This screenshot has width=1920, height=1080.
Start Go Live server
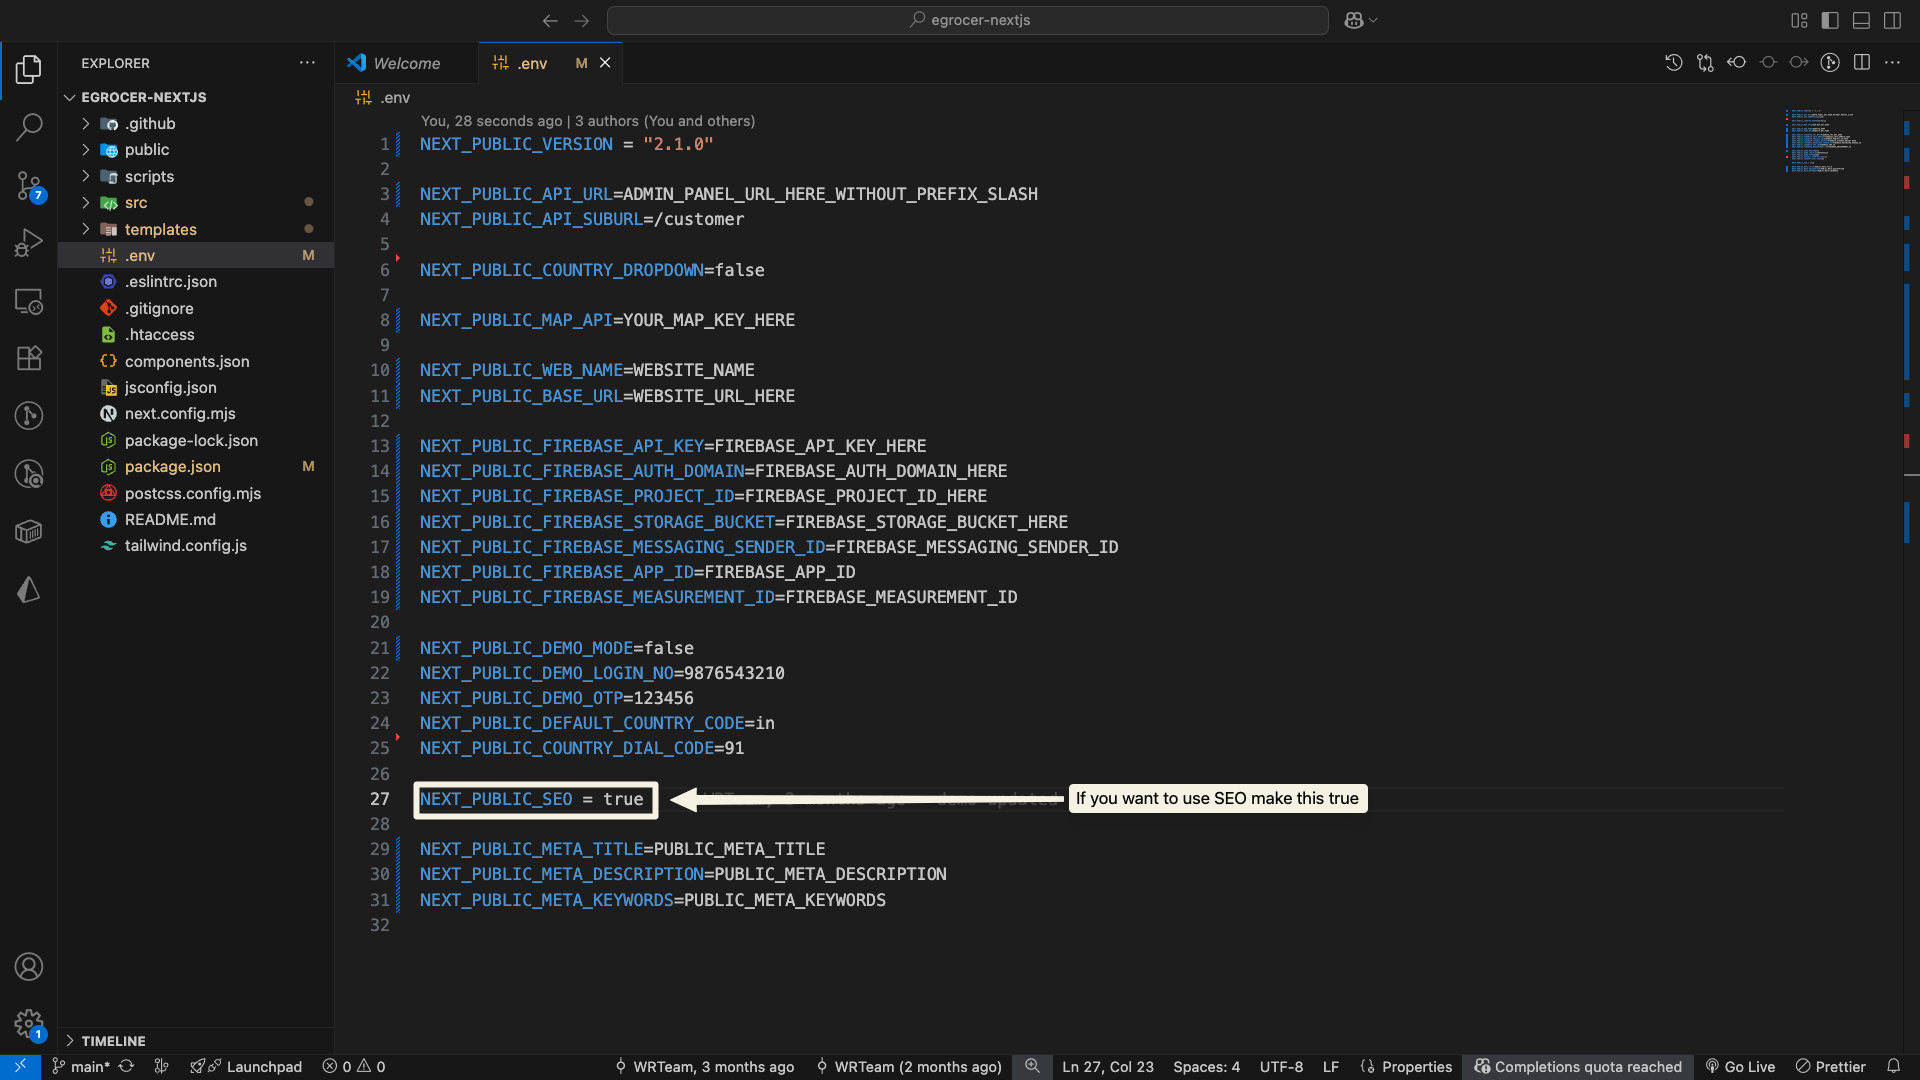click(x=1740, y=1067)
